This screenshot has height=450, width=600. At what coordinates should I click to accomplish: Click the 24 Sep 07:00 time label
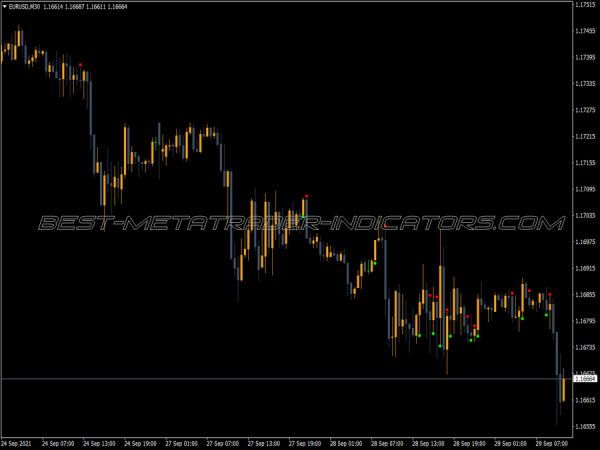coord(58,443)
